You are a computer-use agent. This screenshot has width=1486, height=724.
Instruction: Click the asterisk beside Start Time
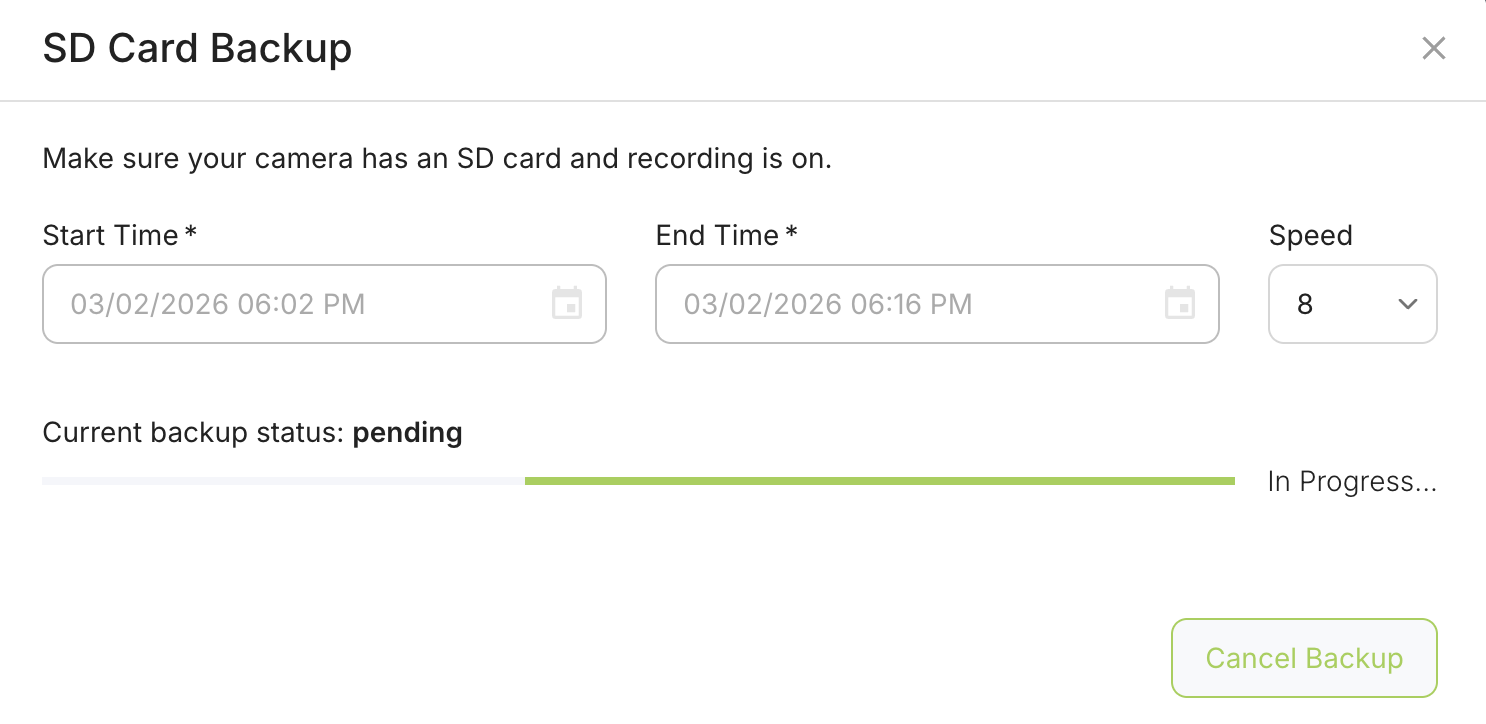click(191, 233)
